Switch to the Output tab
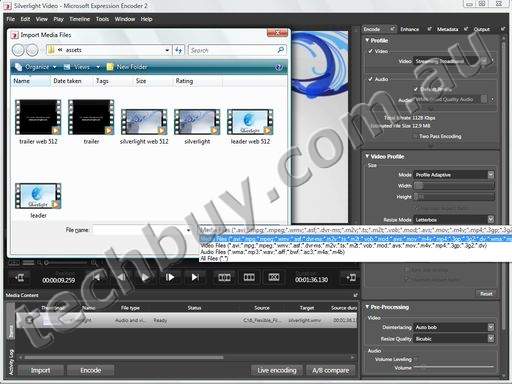512x384 pixels. click(x=482, y=29)
